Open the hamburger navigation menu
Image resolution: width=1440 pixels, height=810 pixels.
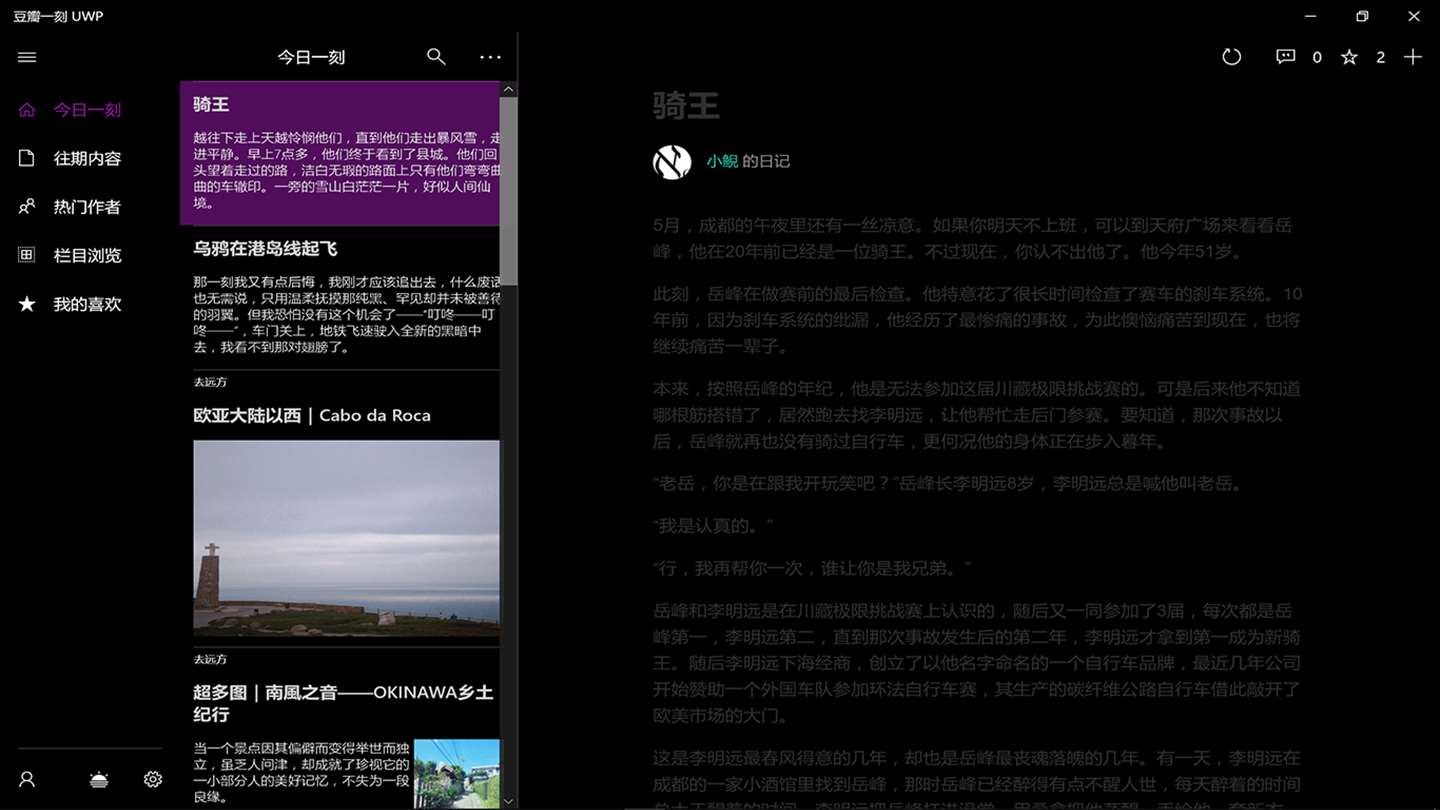click(x=27, y=57)
